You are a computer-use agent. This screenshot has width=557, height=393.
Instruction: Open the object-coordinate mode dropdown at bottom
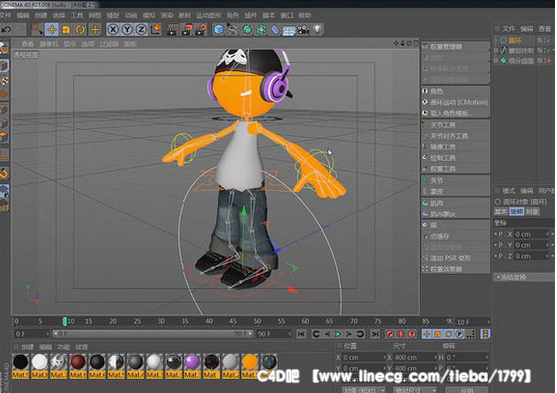[x=364, y=390]
